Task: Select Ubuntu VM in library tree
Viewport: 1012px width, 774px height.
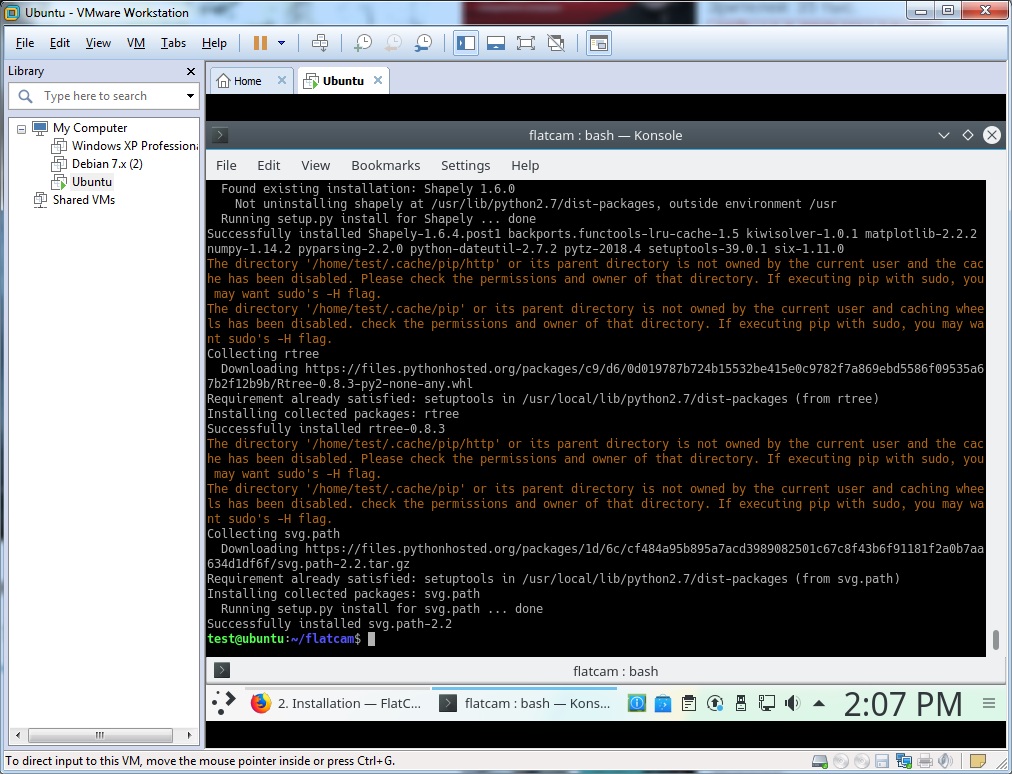Action: pyautogui.click(x=83, y=182)
